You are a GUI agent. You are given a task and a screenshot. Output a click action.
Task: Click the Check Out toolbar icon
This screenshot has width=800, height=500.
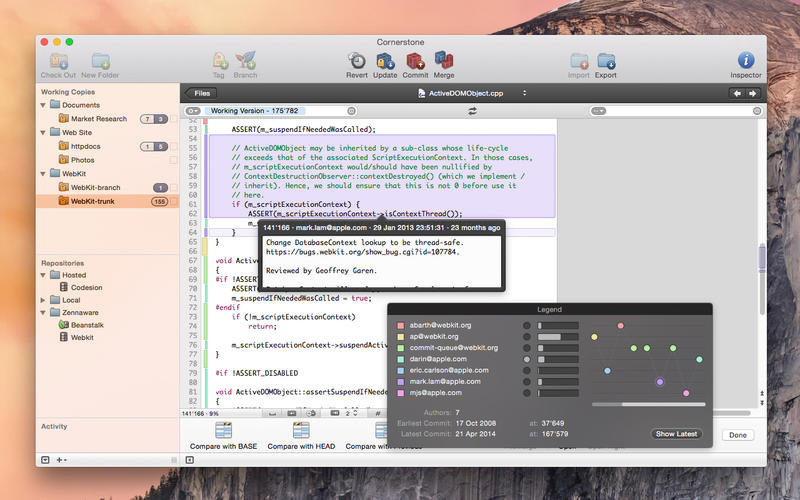pos(59,61)
